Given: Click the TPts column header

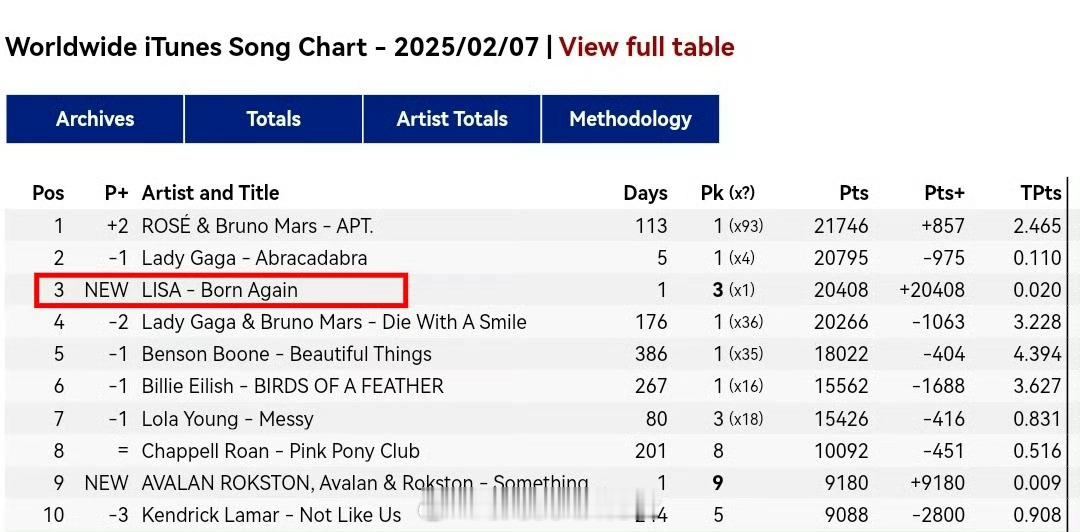Looking at the screenshot, I should (1041, 194).
